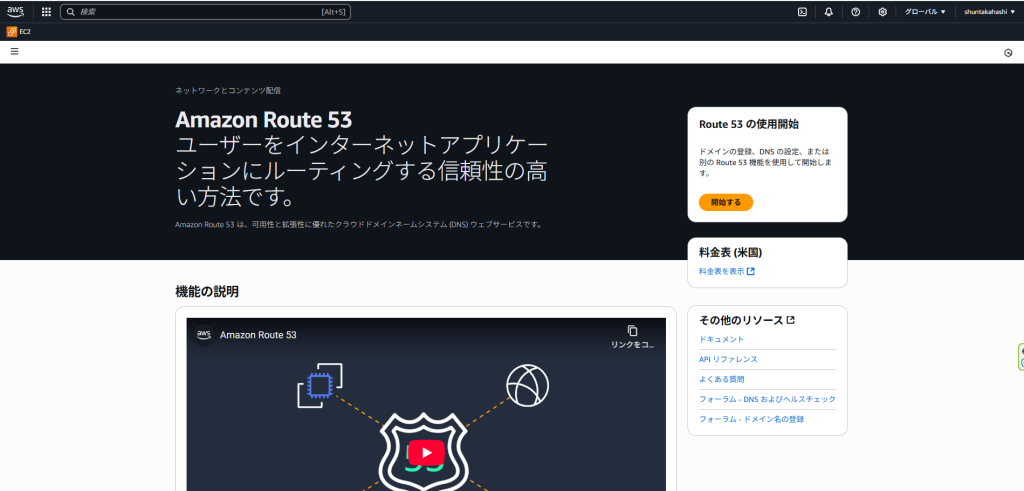
Task: Click the 機能の説明 heading
Action: (x=207, y=292)
